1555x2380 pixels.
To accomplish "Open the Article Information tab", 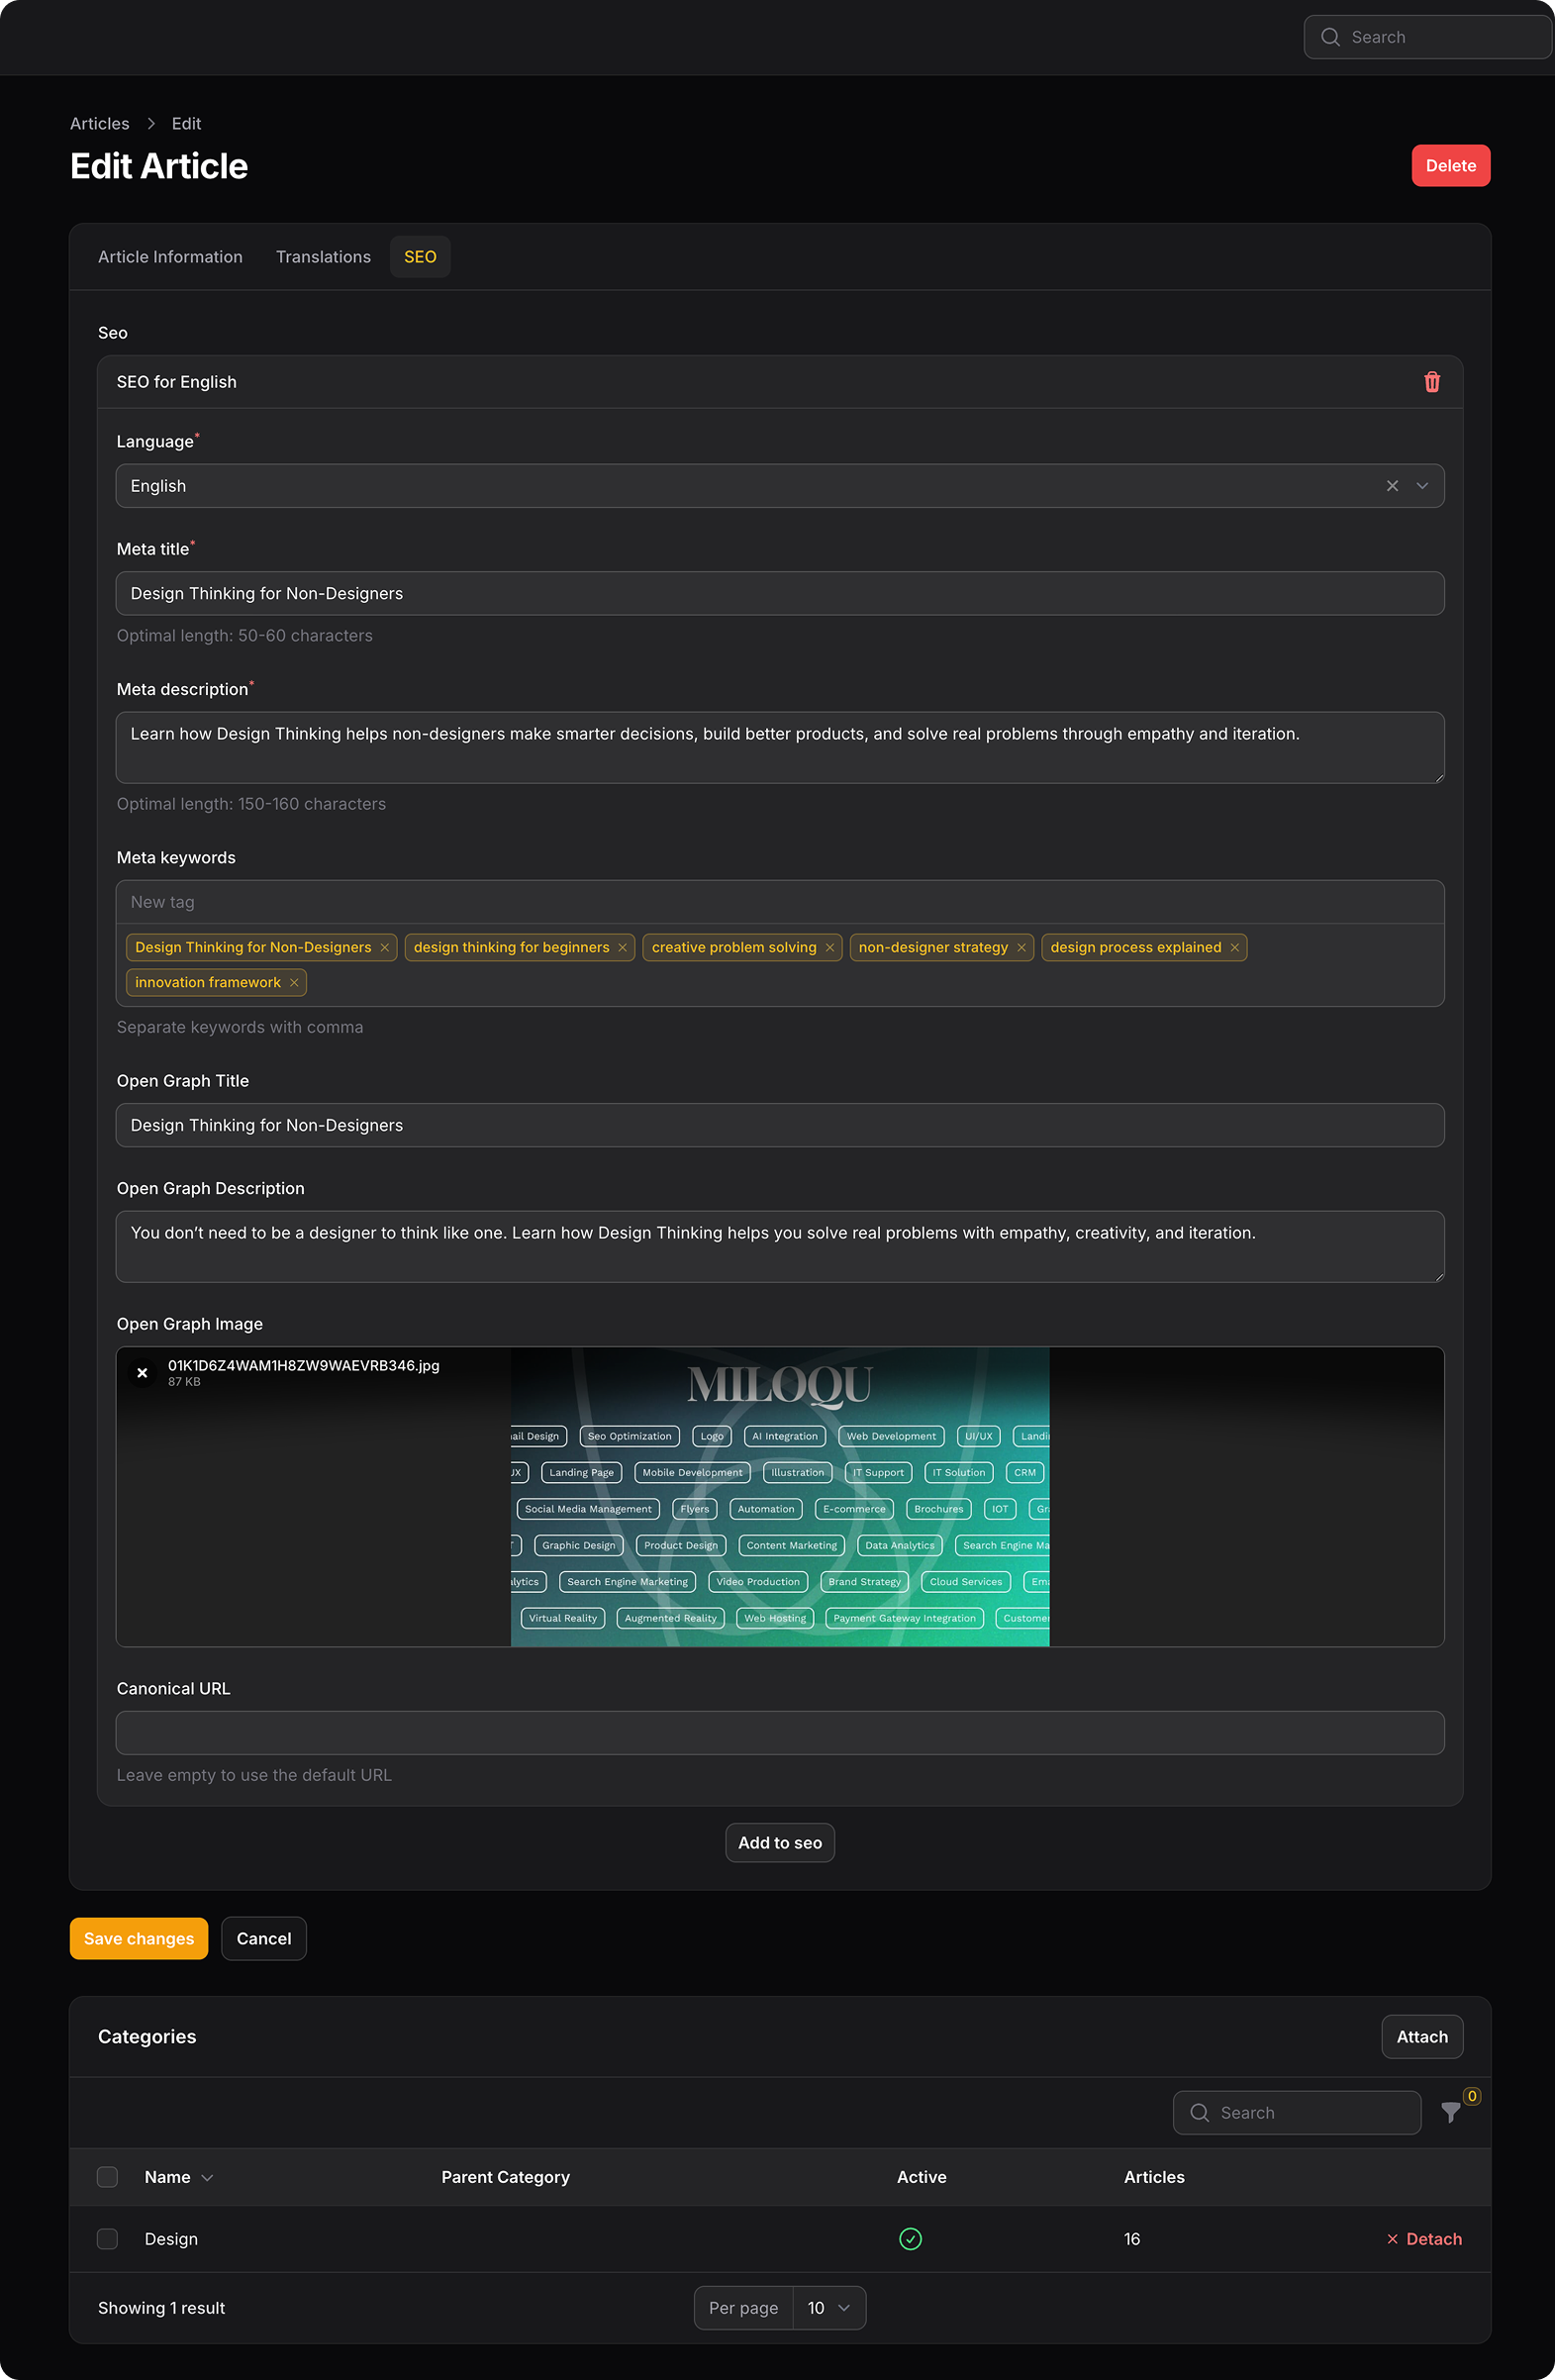I will [x=170, y=257].
